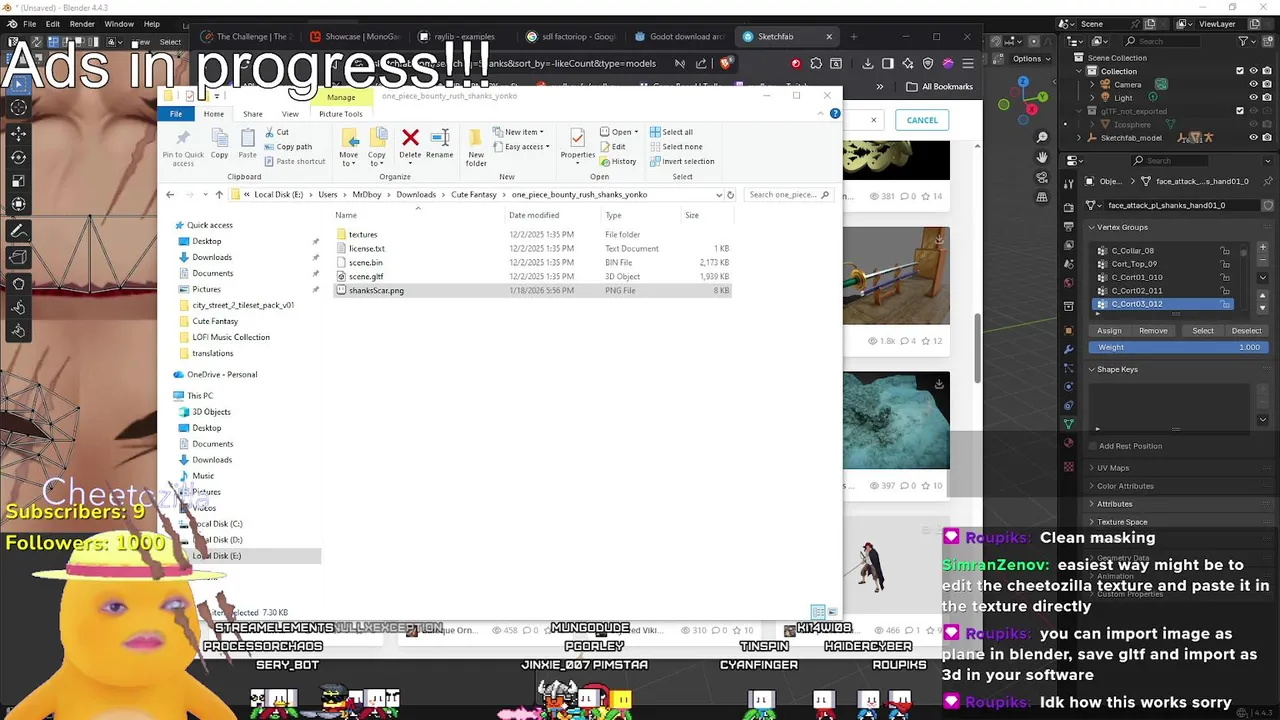
Task: Click add vertex group plus button
Action: pyautogui.click(x=1263, y=247)
